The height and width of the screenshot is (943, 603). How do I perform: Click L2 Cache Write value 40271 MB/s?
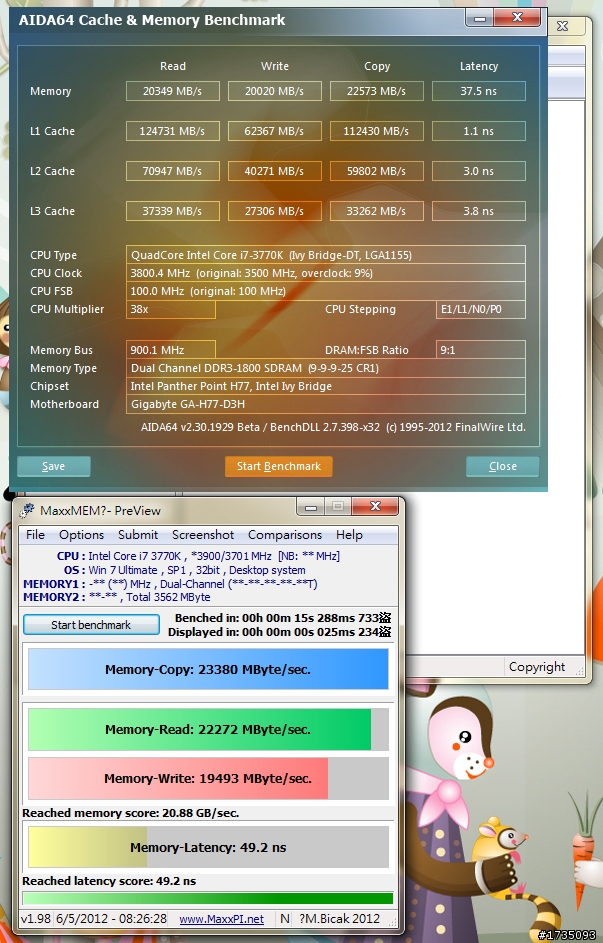coord(275,171)
